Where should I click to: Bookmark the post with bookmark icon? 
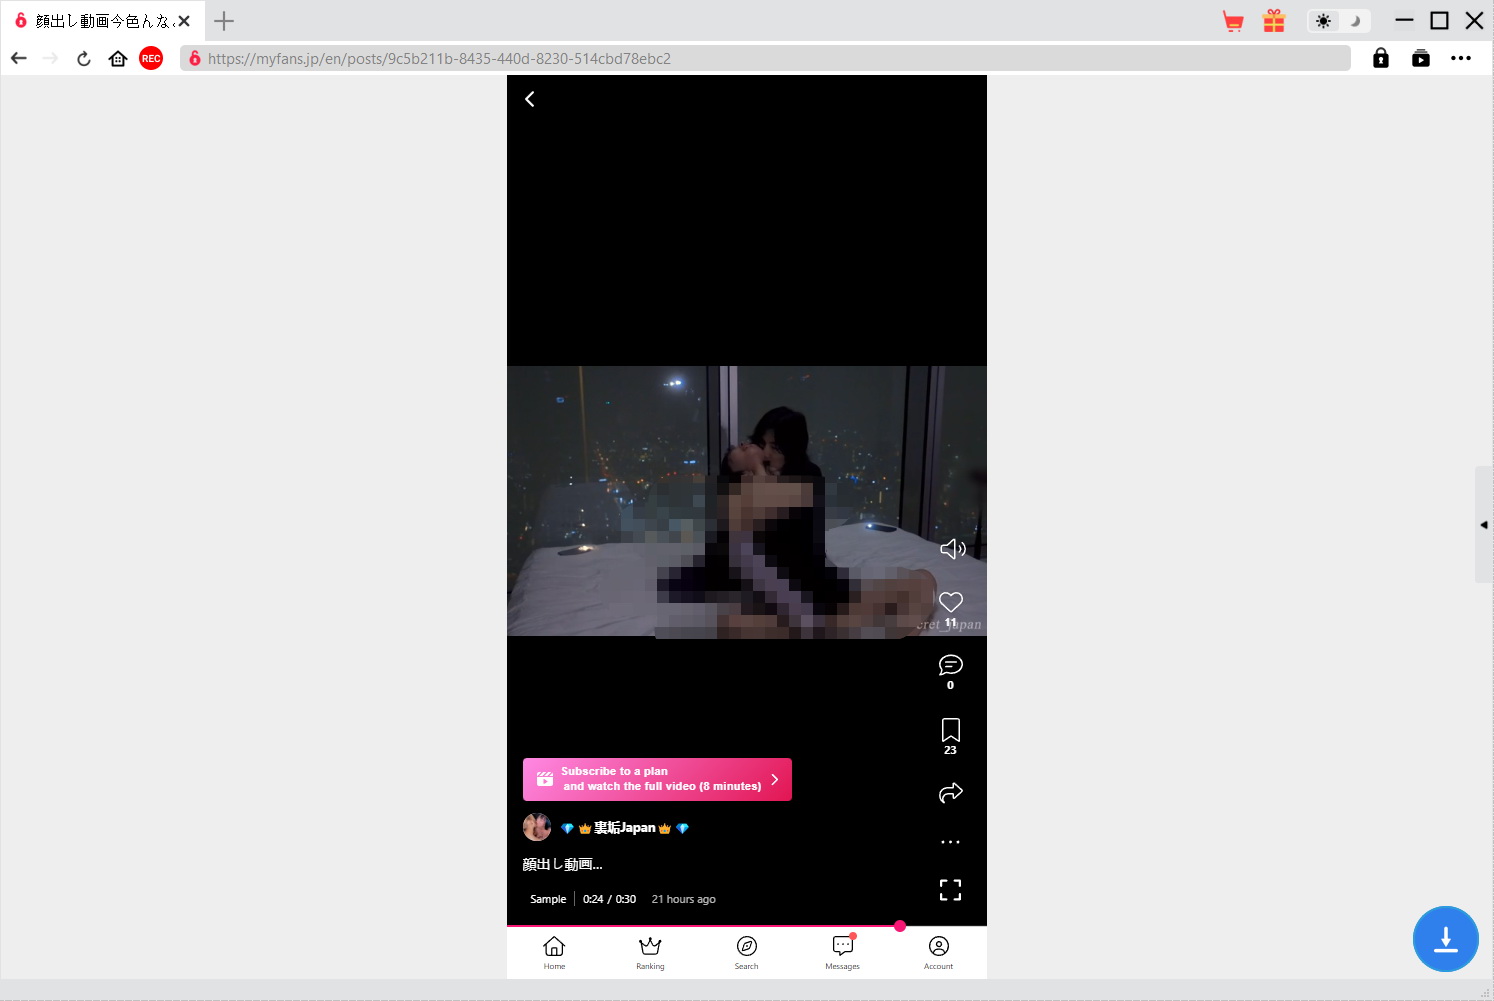pos(951,730)
